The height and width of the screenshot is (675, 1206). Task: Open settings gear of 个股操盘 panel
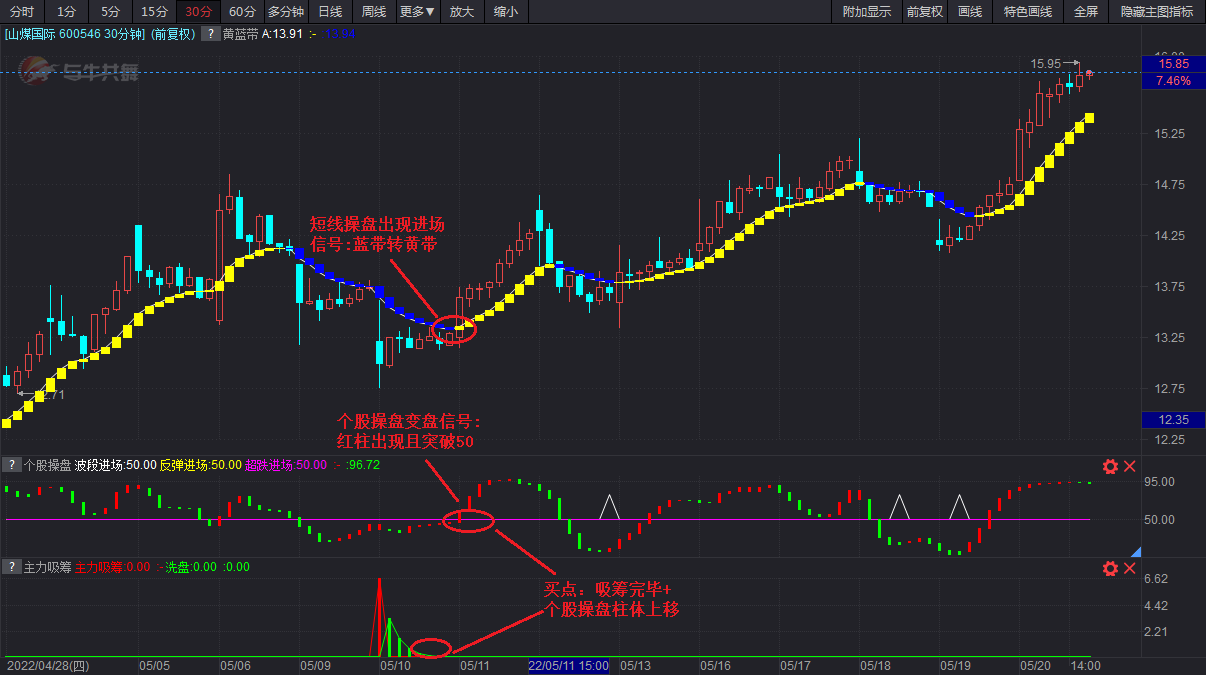[x=1110, y=466]
